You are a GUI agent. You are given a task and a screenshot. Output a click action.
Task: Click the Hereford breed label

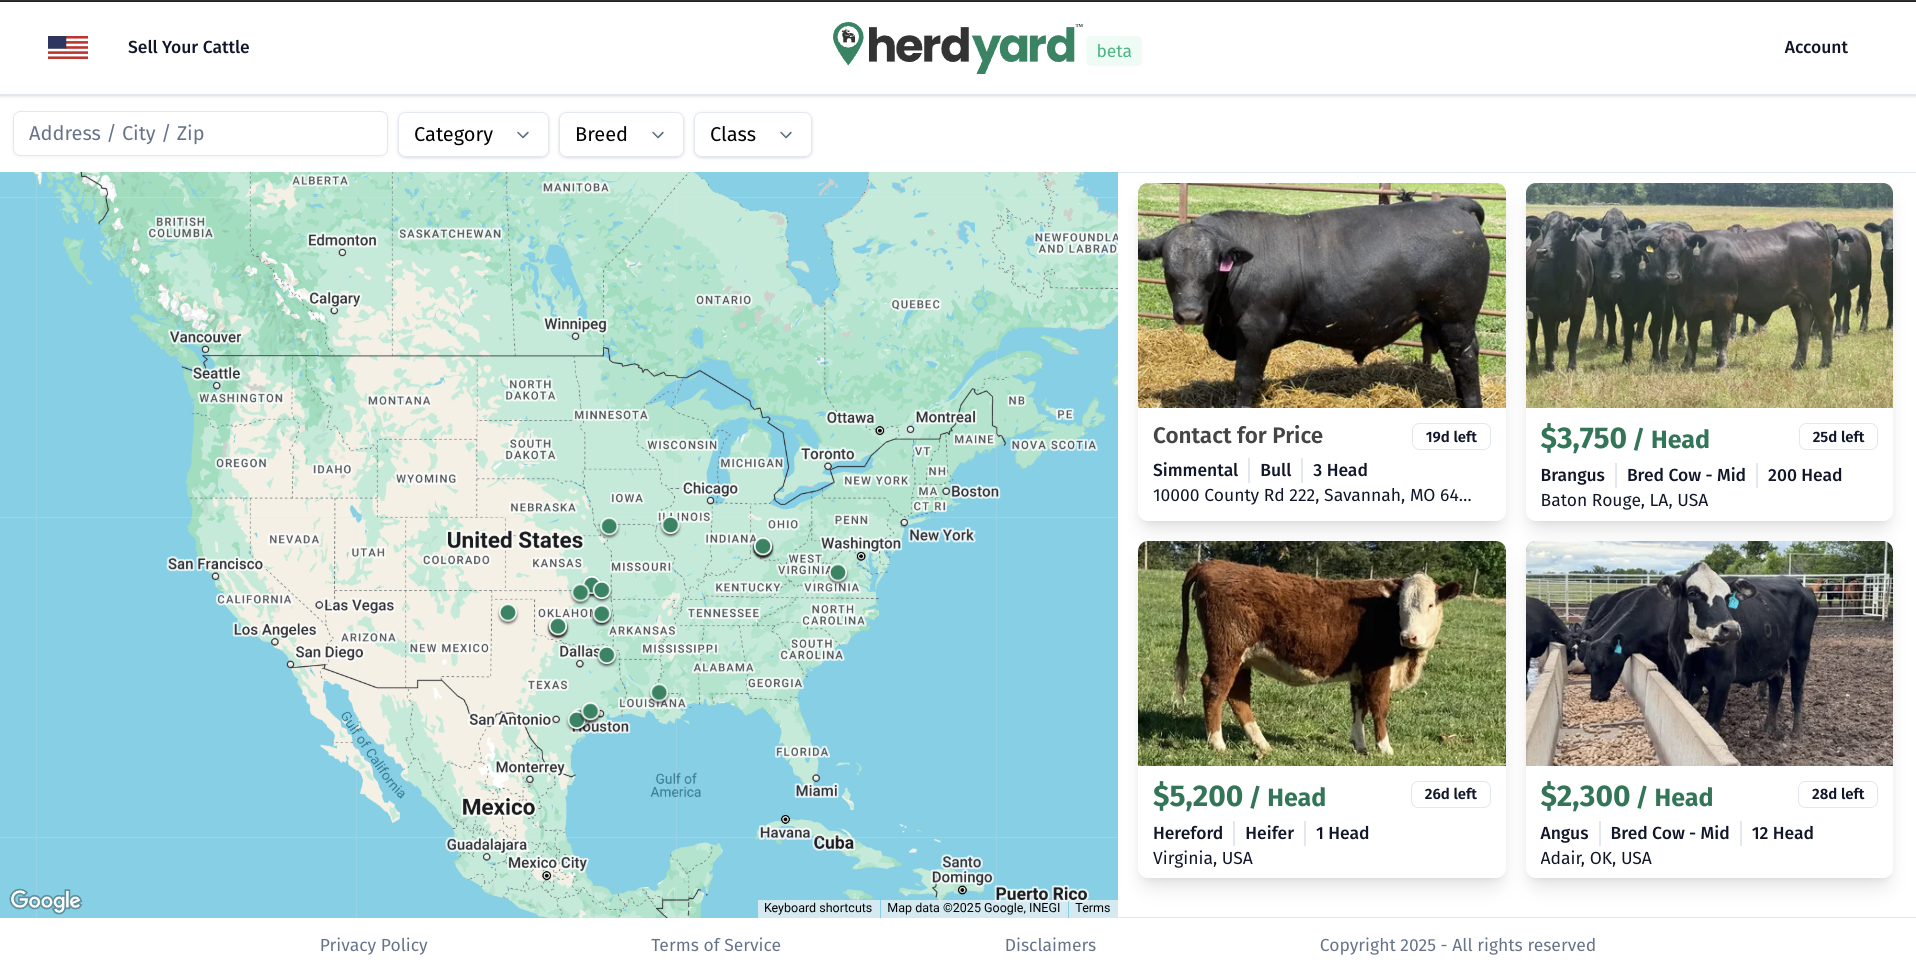(1187, 833)
